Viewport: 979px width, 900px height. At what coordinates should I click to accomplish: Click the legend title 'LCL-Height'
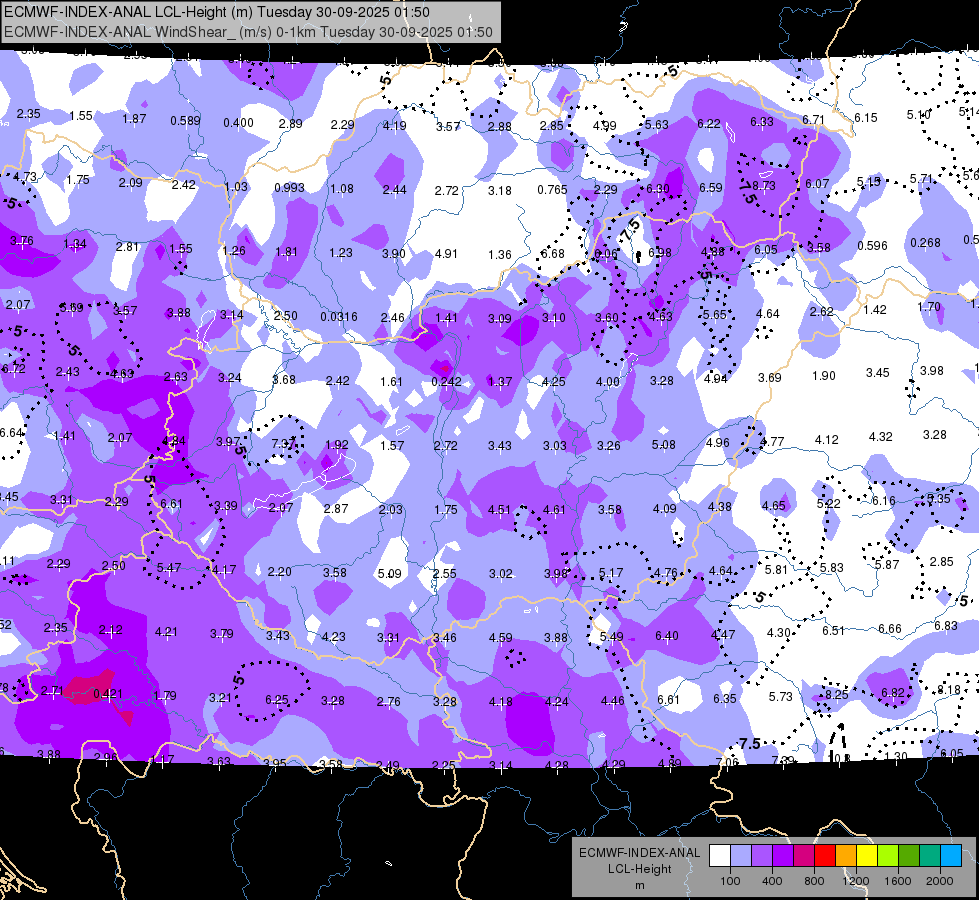coord(639,869)
